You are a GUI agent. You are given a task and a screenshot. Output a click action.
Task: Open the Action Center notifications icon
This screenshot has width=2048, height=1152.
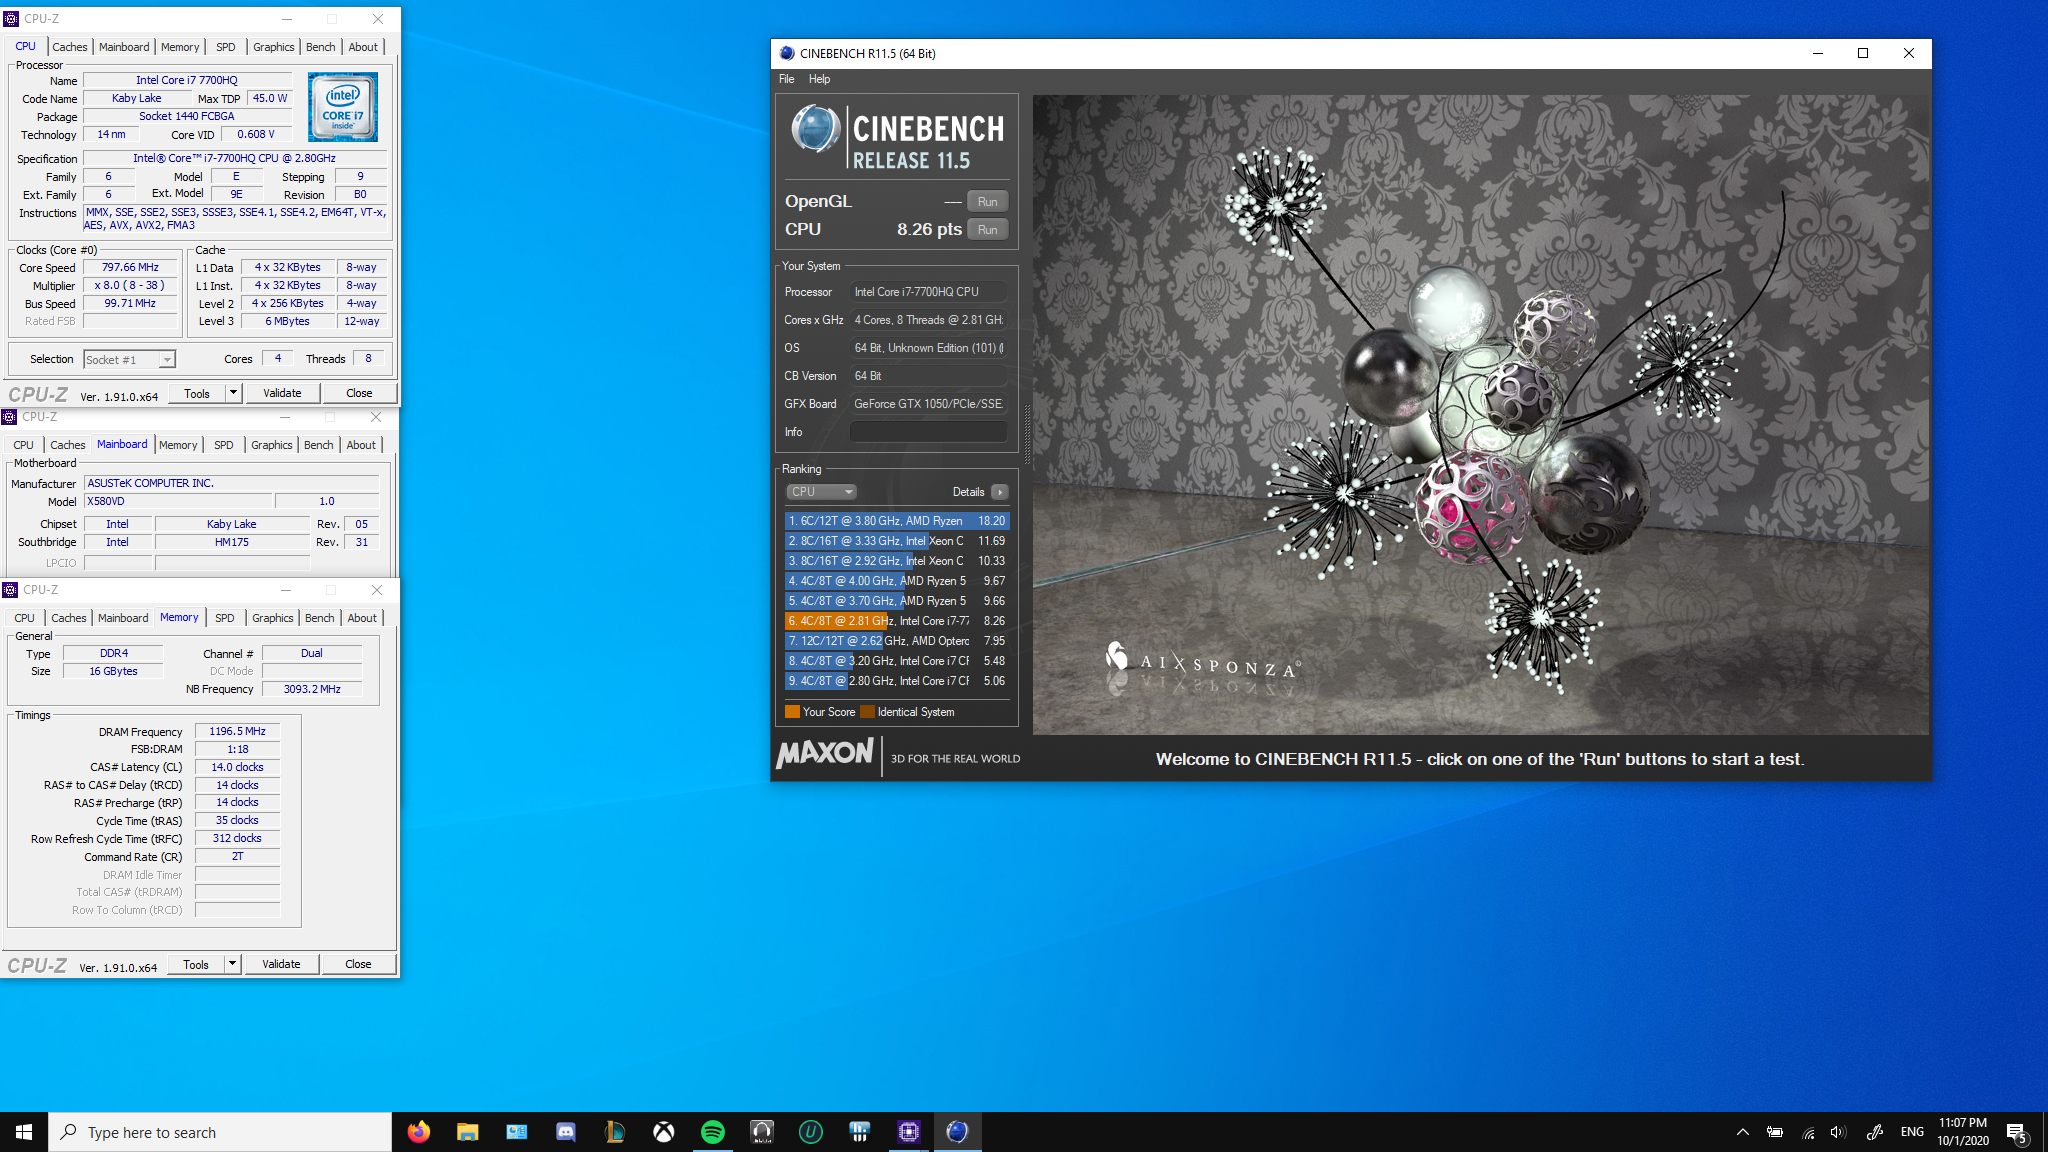[2016, 1132]
